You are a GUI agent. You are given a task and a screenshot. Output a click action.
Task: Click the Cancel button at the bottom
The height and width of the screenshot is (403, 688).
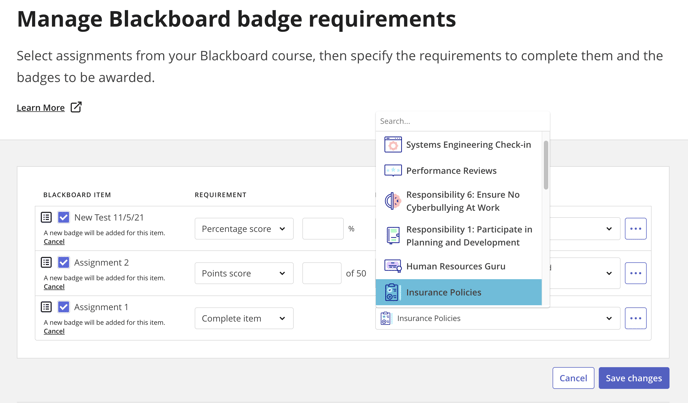573,378
